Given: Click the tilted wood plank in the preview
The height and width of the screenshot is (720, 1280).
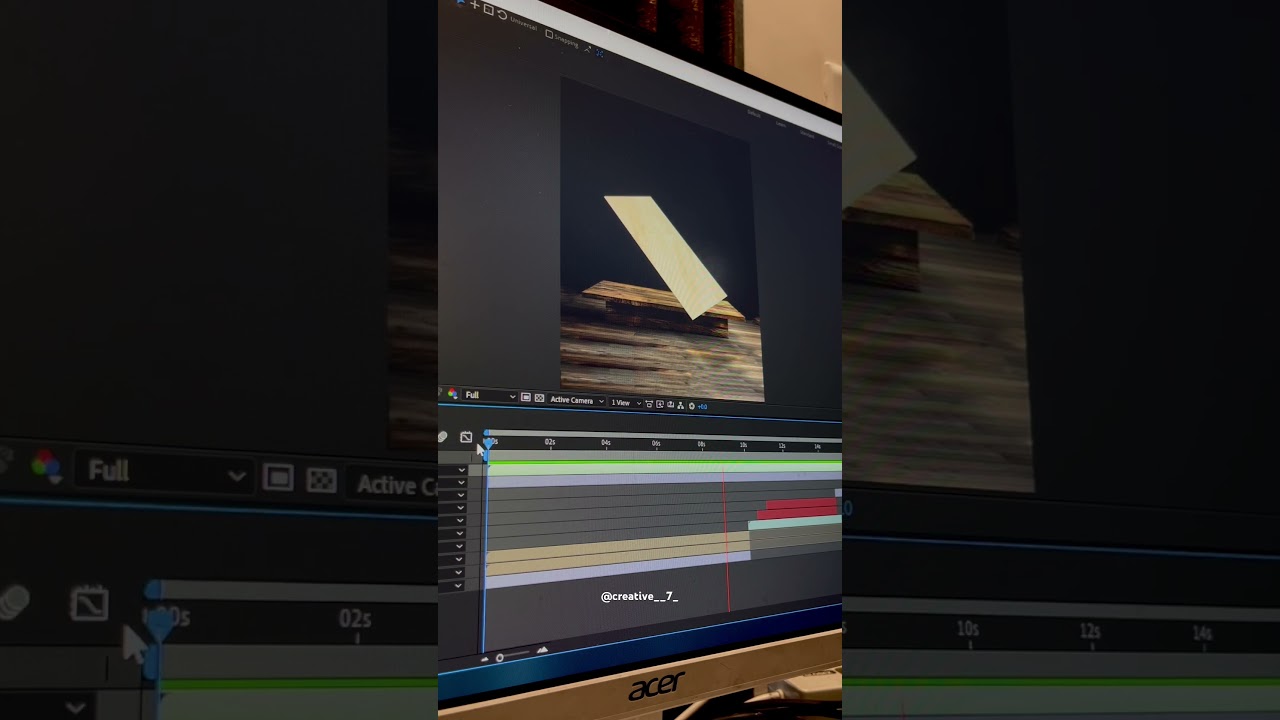Looking at the screenshot, I should click(x=666, y=256).
